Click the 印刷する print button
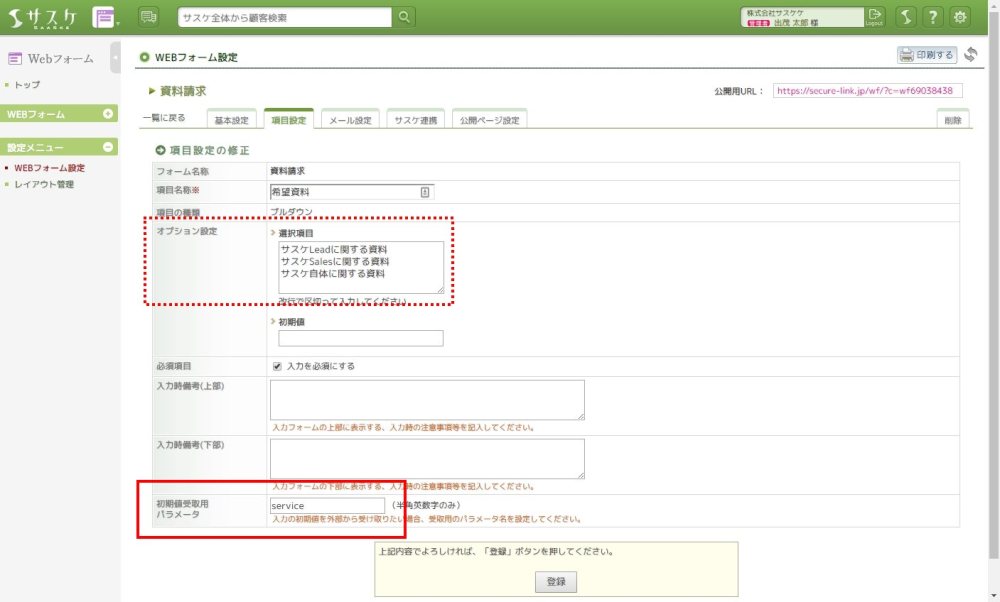 pos(927,55)
